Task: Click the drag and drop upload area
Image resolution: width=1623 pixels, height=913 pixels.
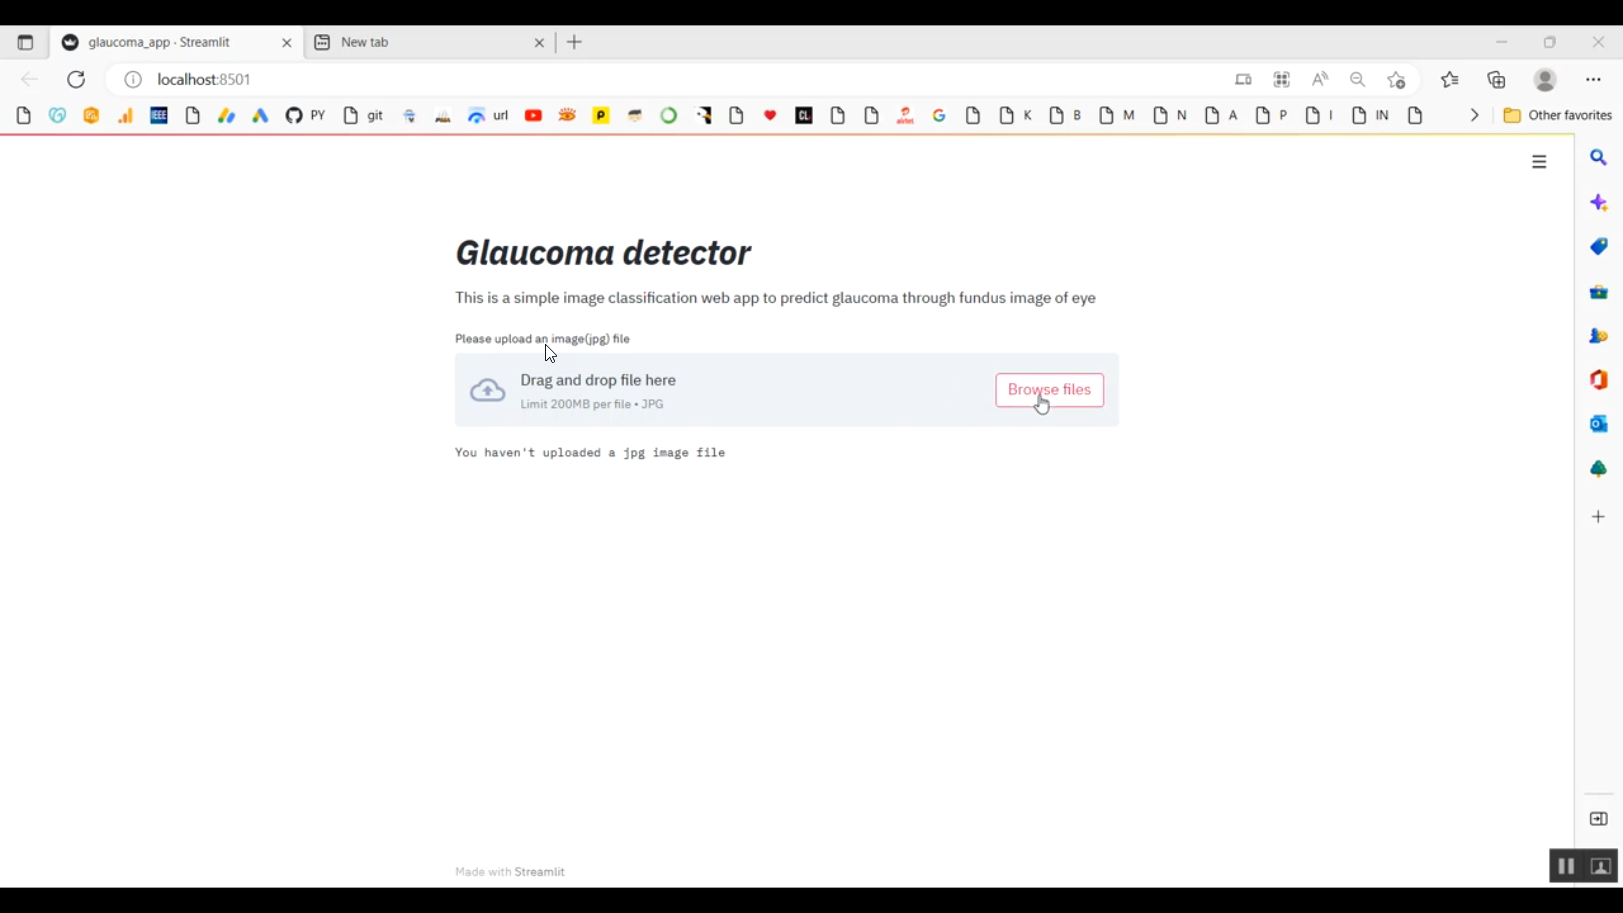Action: [786, 390]
